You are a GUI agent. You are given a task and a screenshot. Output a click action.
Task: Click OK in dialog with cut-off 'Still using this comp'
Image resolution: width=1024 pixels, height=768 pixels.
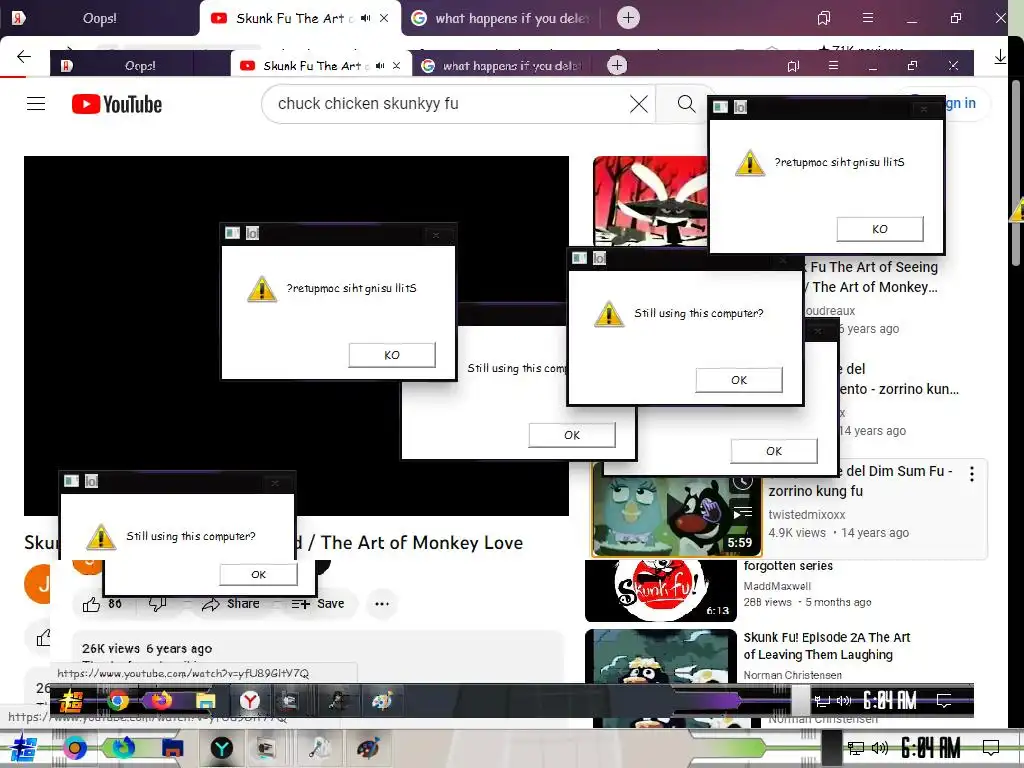(x=571, y=435)
